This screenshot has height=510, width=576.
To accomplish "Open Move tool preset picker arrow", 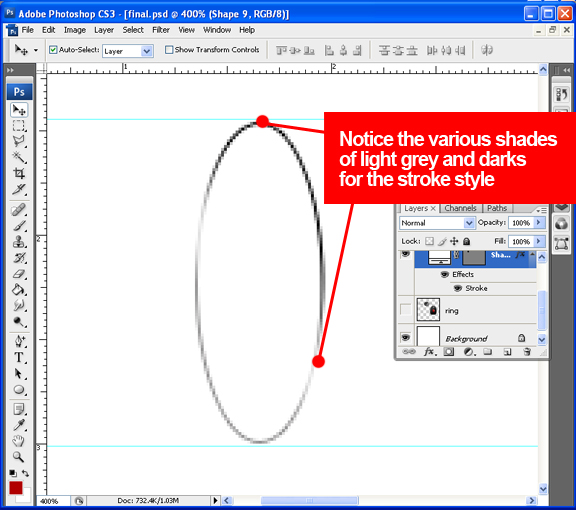I will point(36,50).
